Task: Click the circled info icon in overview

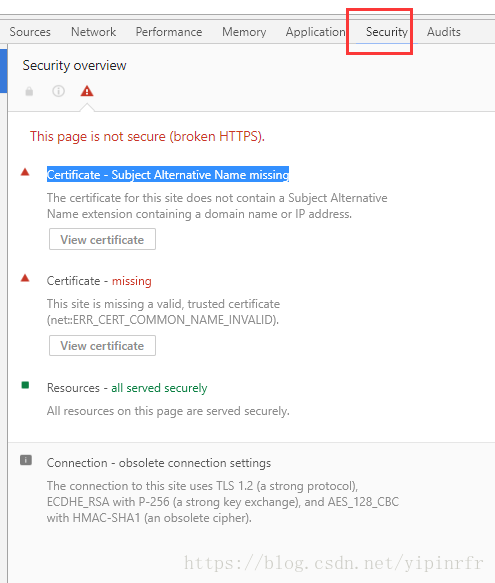Action: pyautogui.click(x=58, y=91)
